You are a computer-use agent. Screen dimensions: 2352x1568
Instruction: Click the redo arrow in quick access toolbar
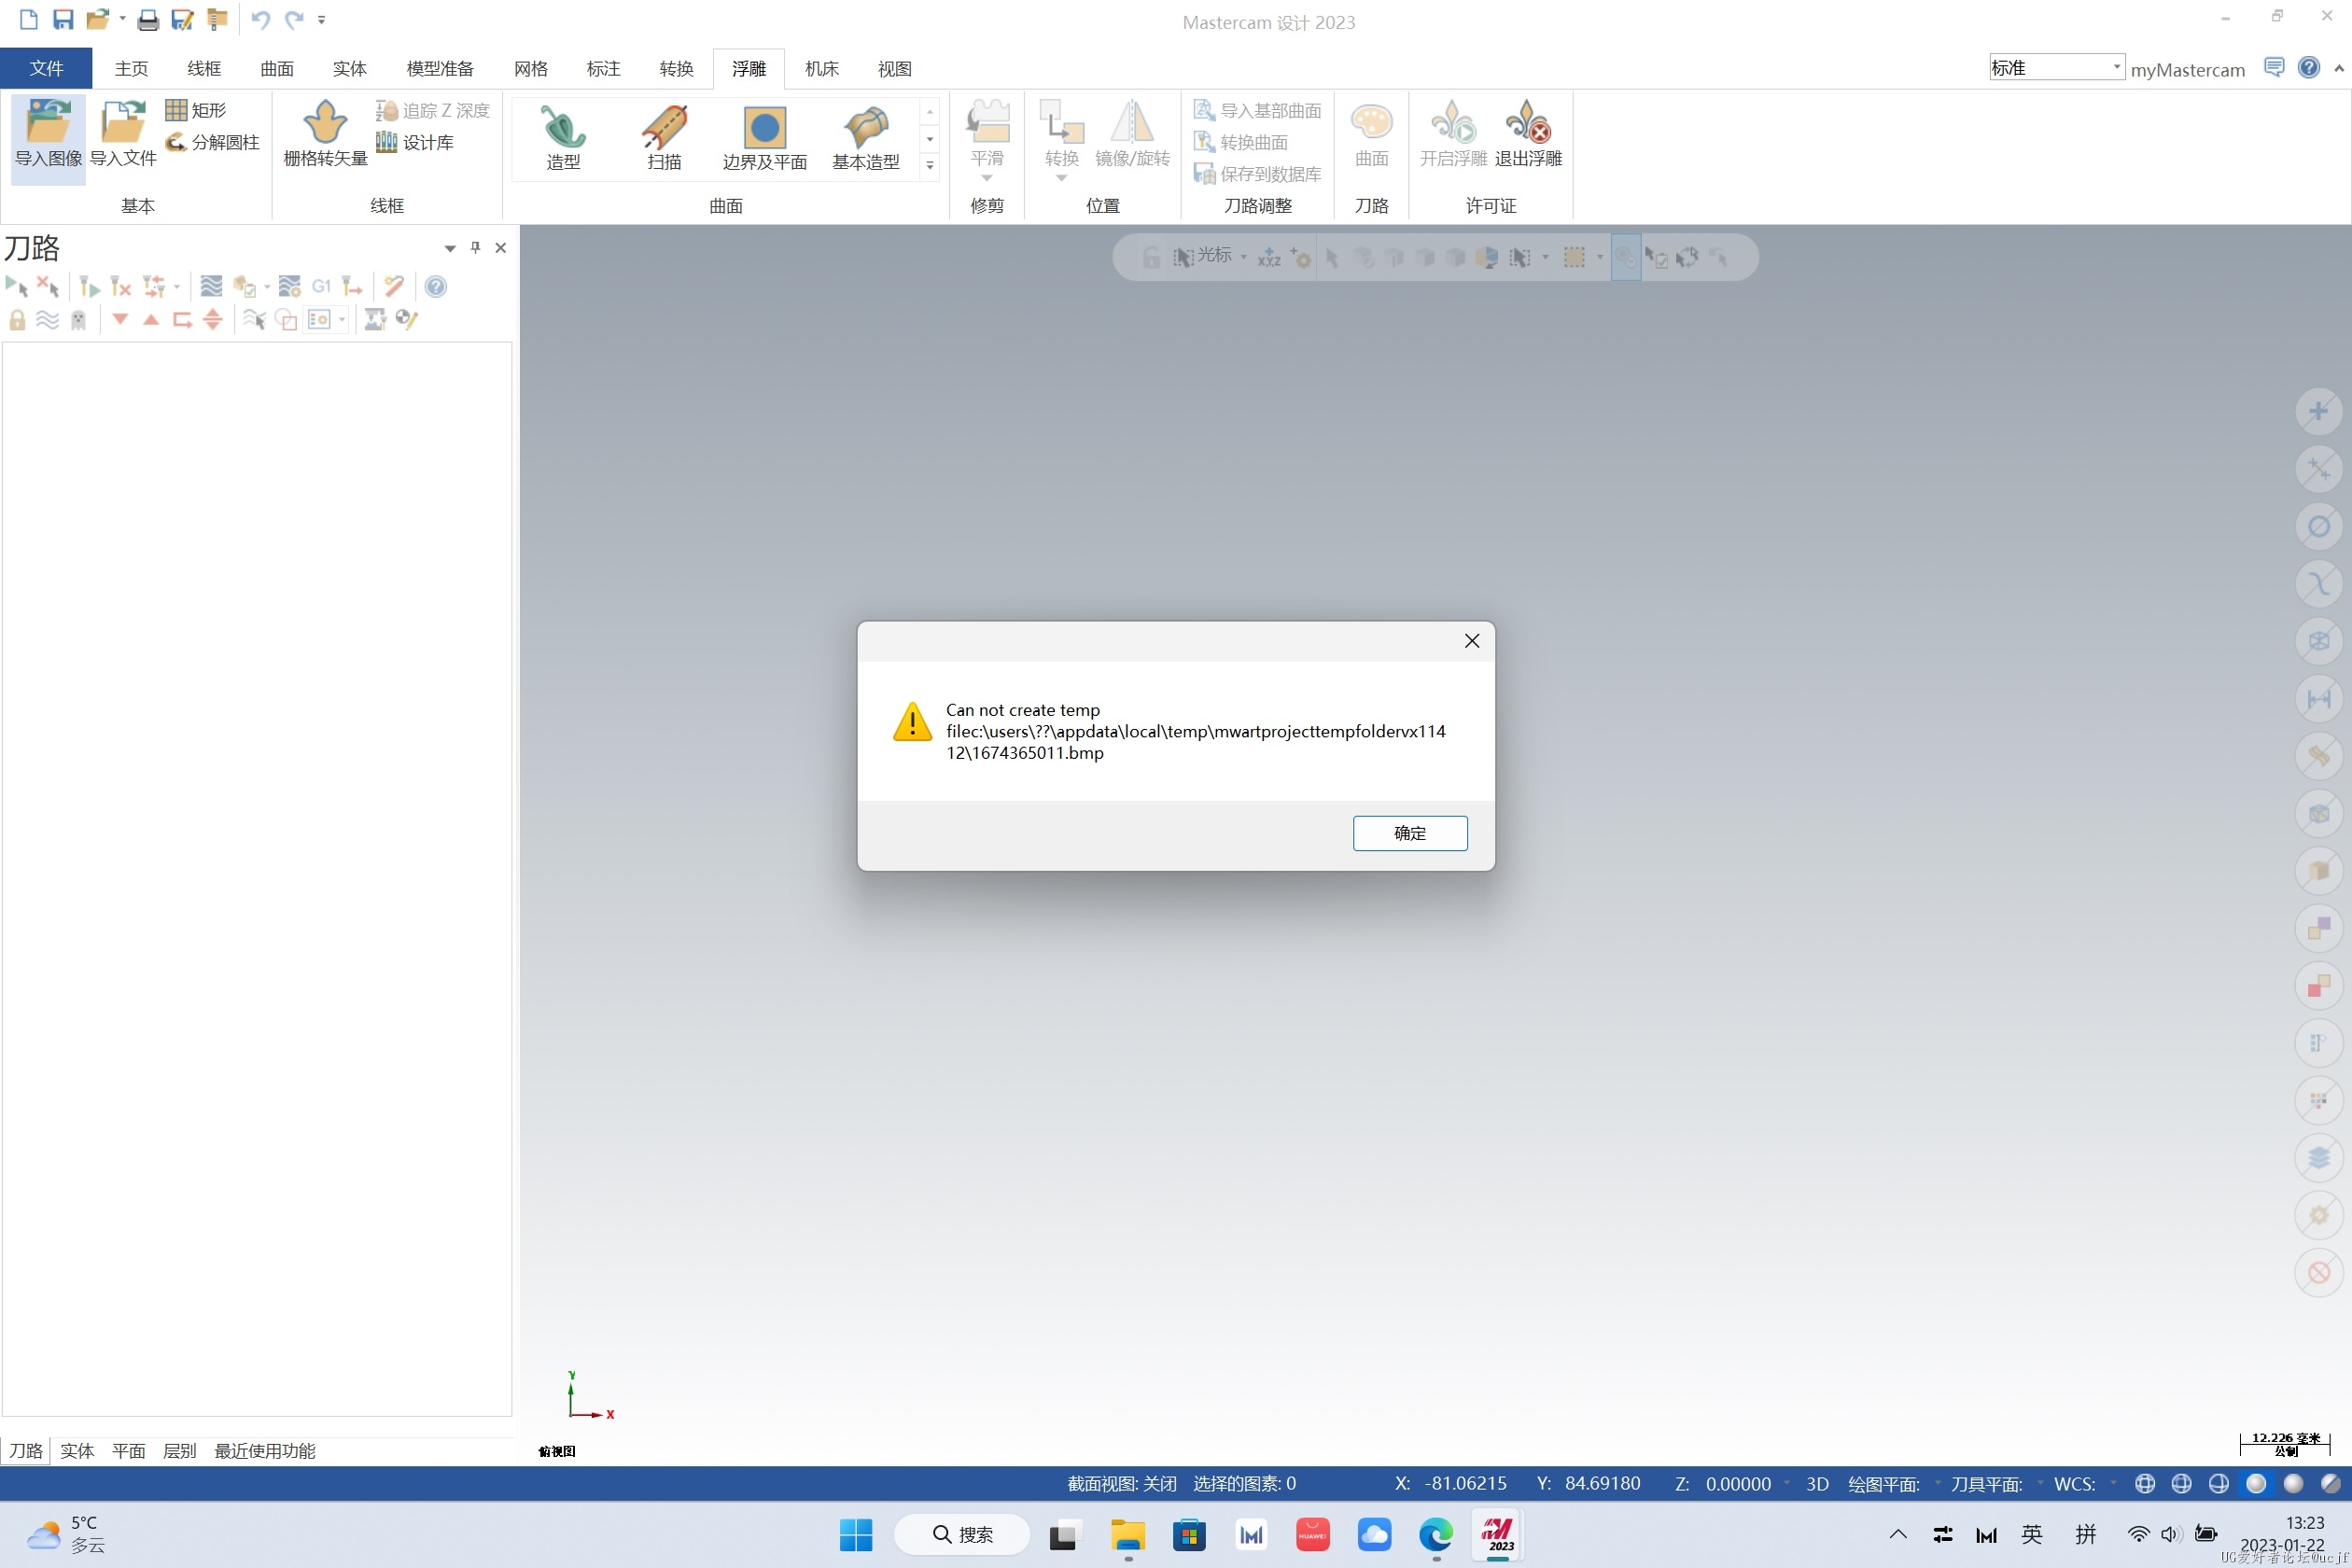pyautogui.click(x=294, y=19)
